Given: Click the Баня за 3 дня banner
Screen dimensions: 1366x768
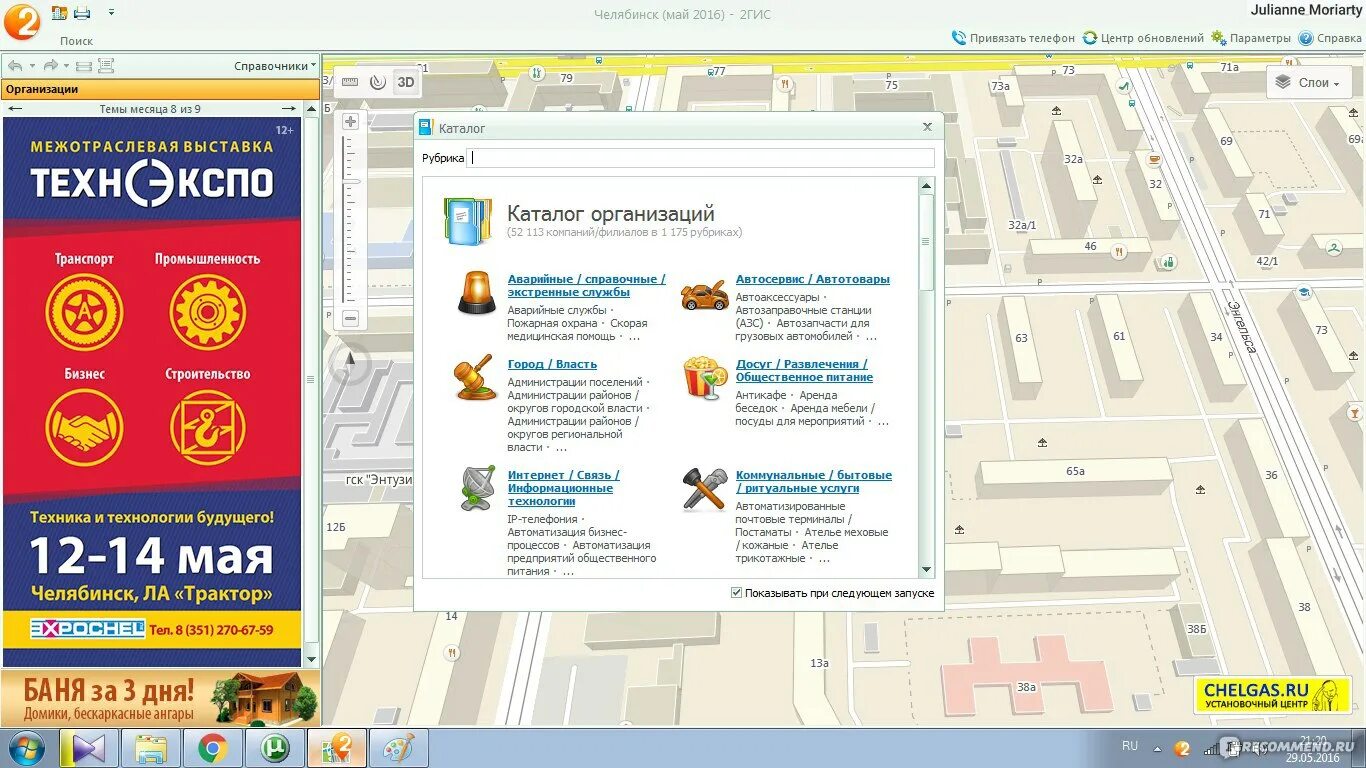Looking at the screenshot, I should pos(160,698).
